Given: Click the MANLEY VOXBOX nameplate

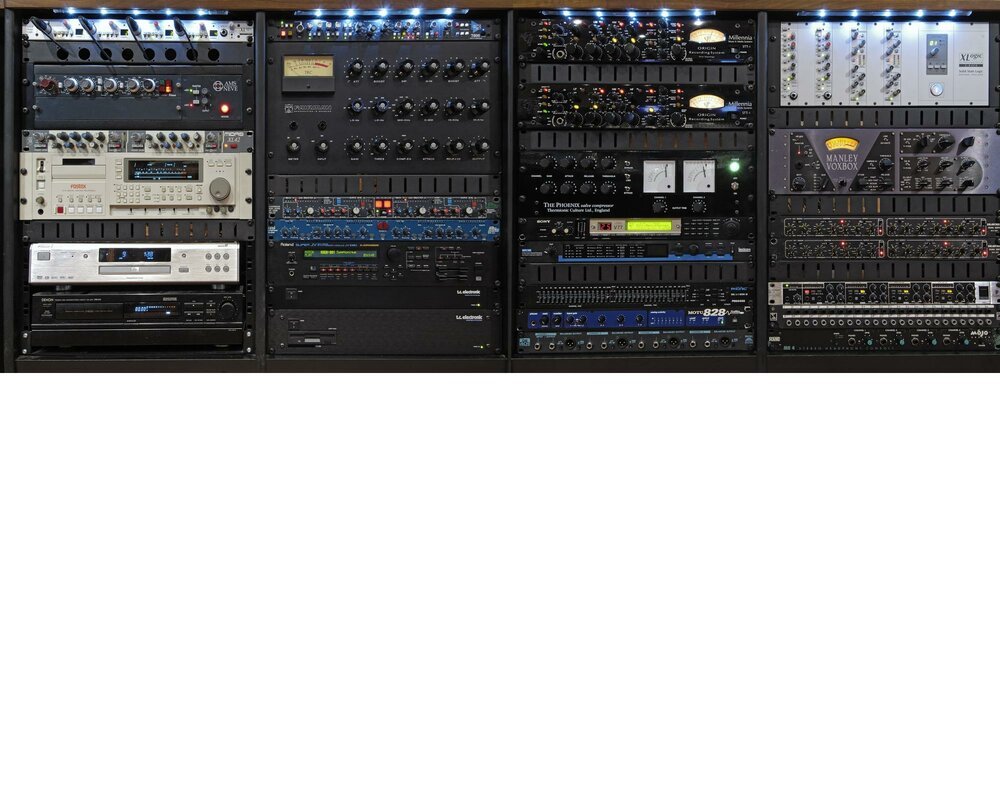Looking at the screenshot, I should click(x=842, y=162).
